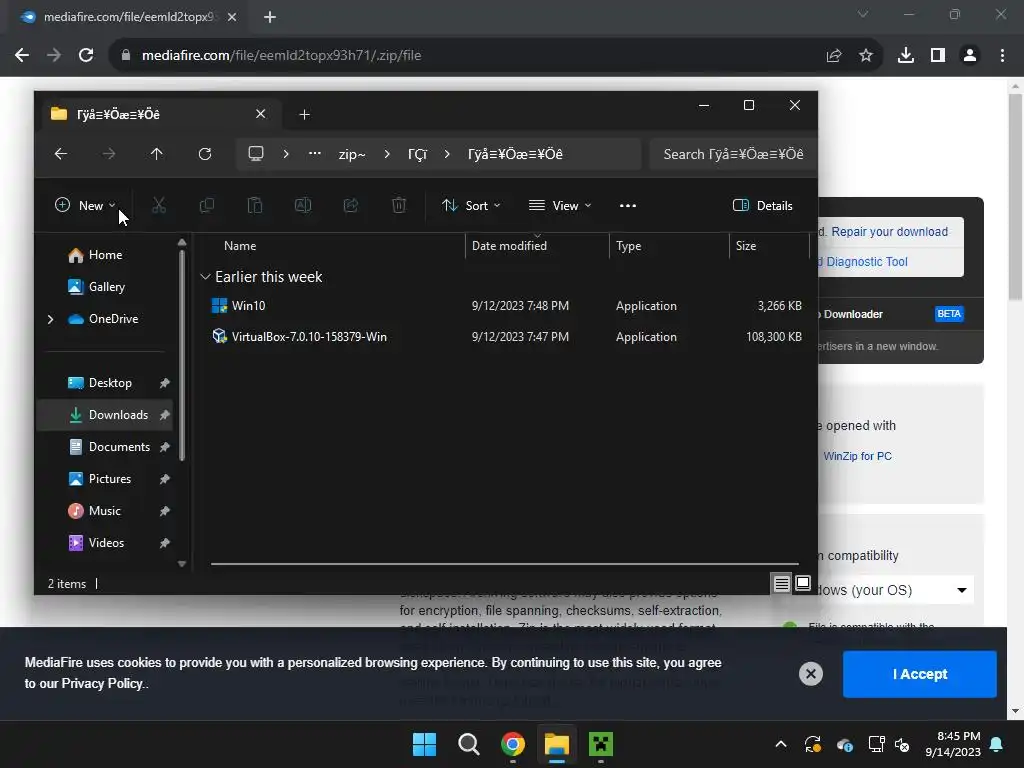The height and width of the screenshot is (768, 1024).
Task: Open Documents in Quick access
Action: coord(110,447)
